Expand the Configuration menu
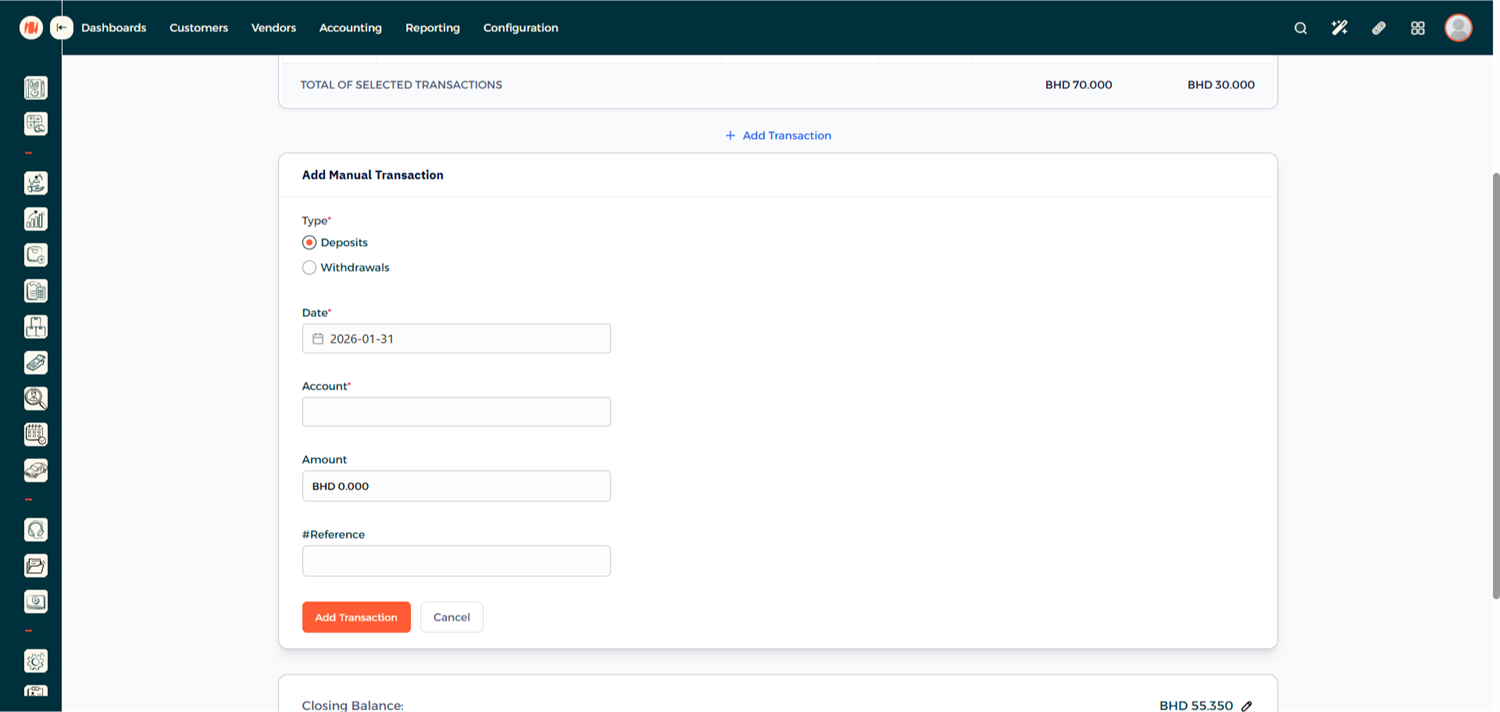This screenshot has height=712, width=1500. click(x=520, y=28)
